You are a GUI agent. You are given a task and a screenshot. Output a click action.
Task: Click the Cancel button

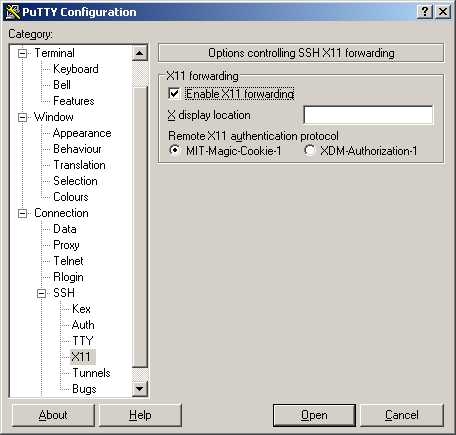402,415
